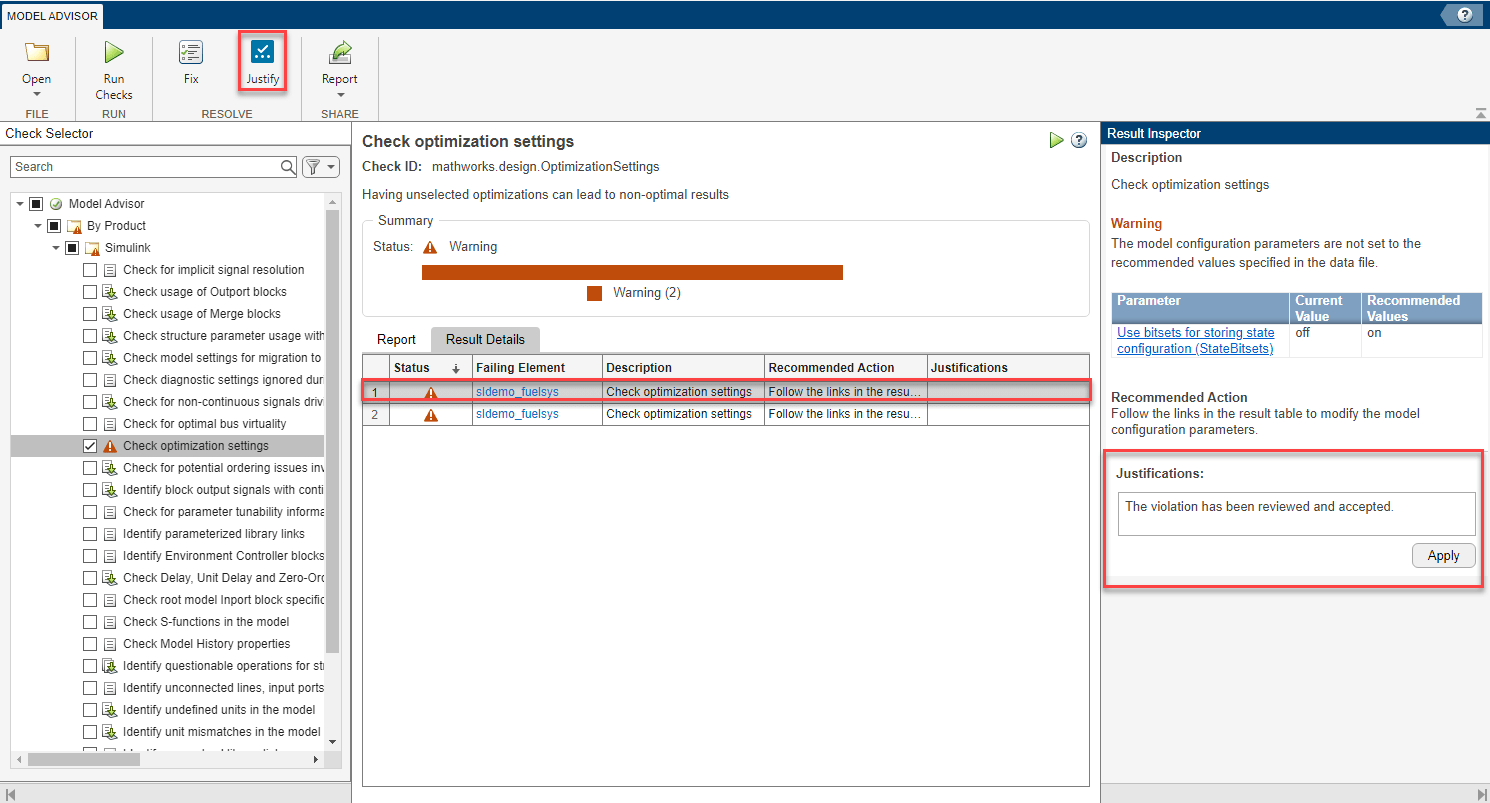Screen dimensions: 1490x803
Task: Enable the Check for implicit signal resolution checkbox
Action: 90,270
